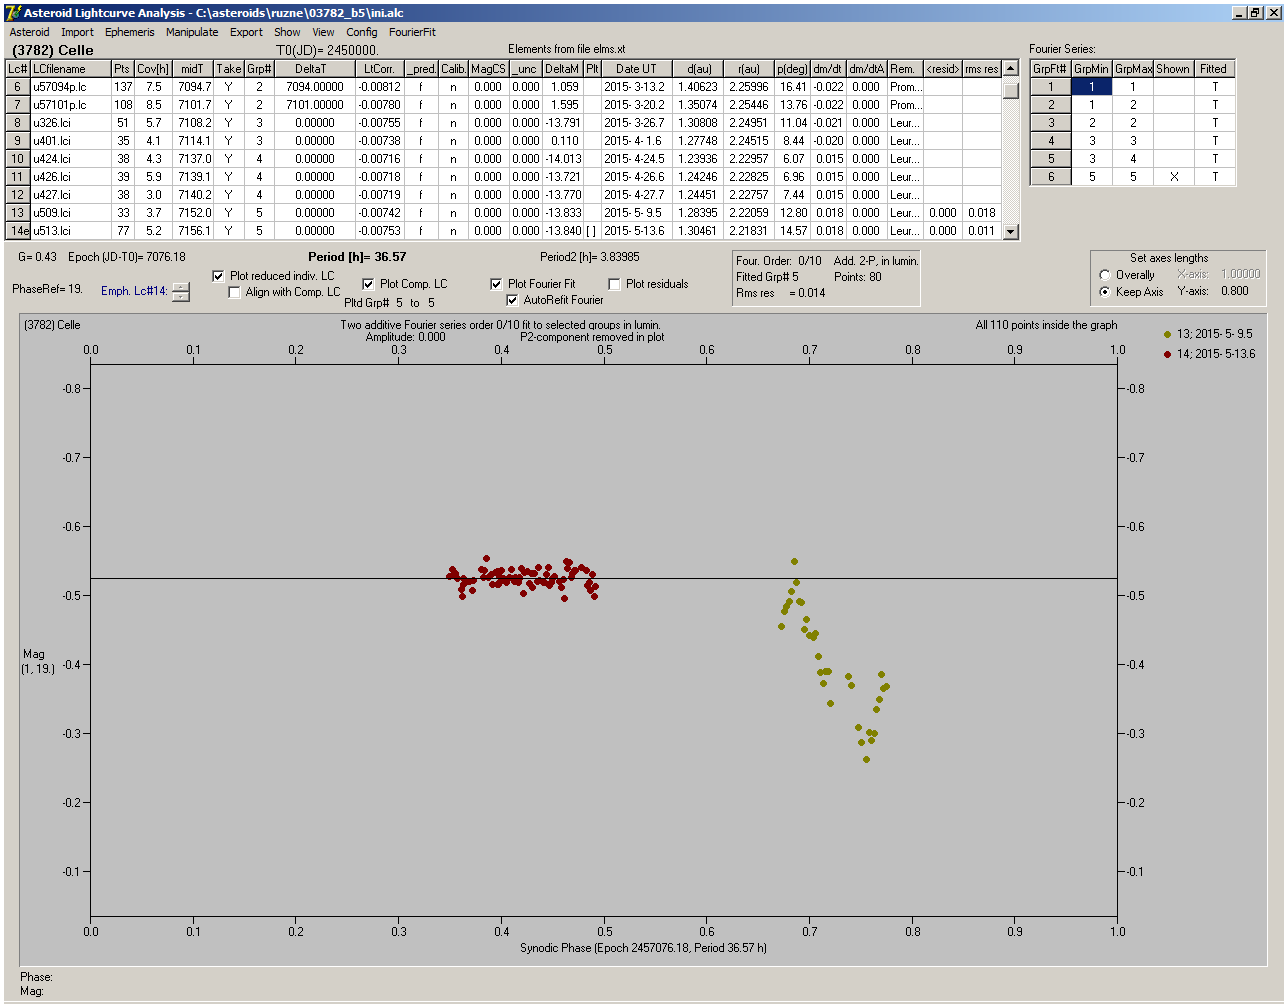The image size is (1288, 1004).
Task: Open the Config menu
Action: (362, 32)
